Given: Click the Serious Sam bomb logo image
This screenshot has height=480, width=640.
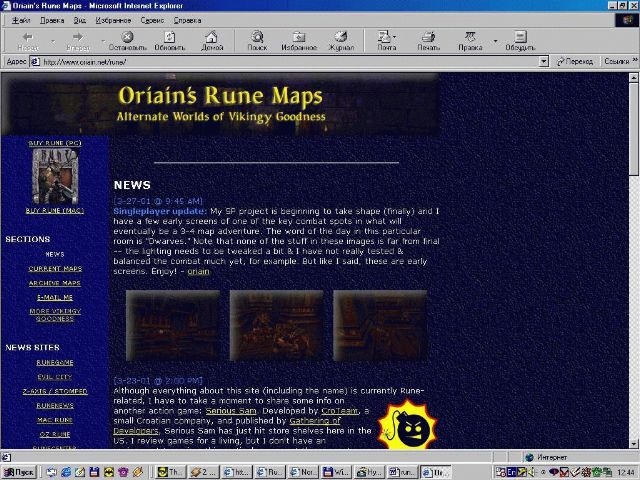Looking at the screenshot, I should 408,426.
